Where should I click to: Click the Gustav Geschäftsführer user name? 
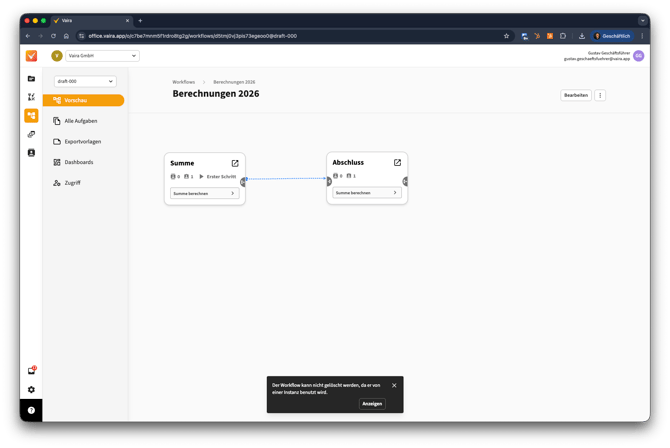point(608,53)
